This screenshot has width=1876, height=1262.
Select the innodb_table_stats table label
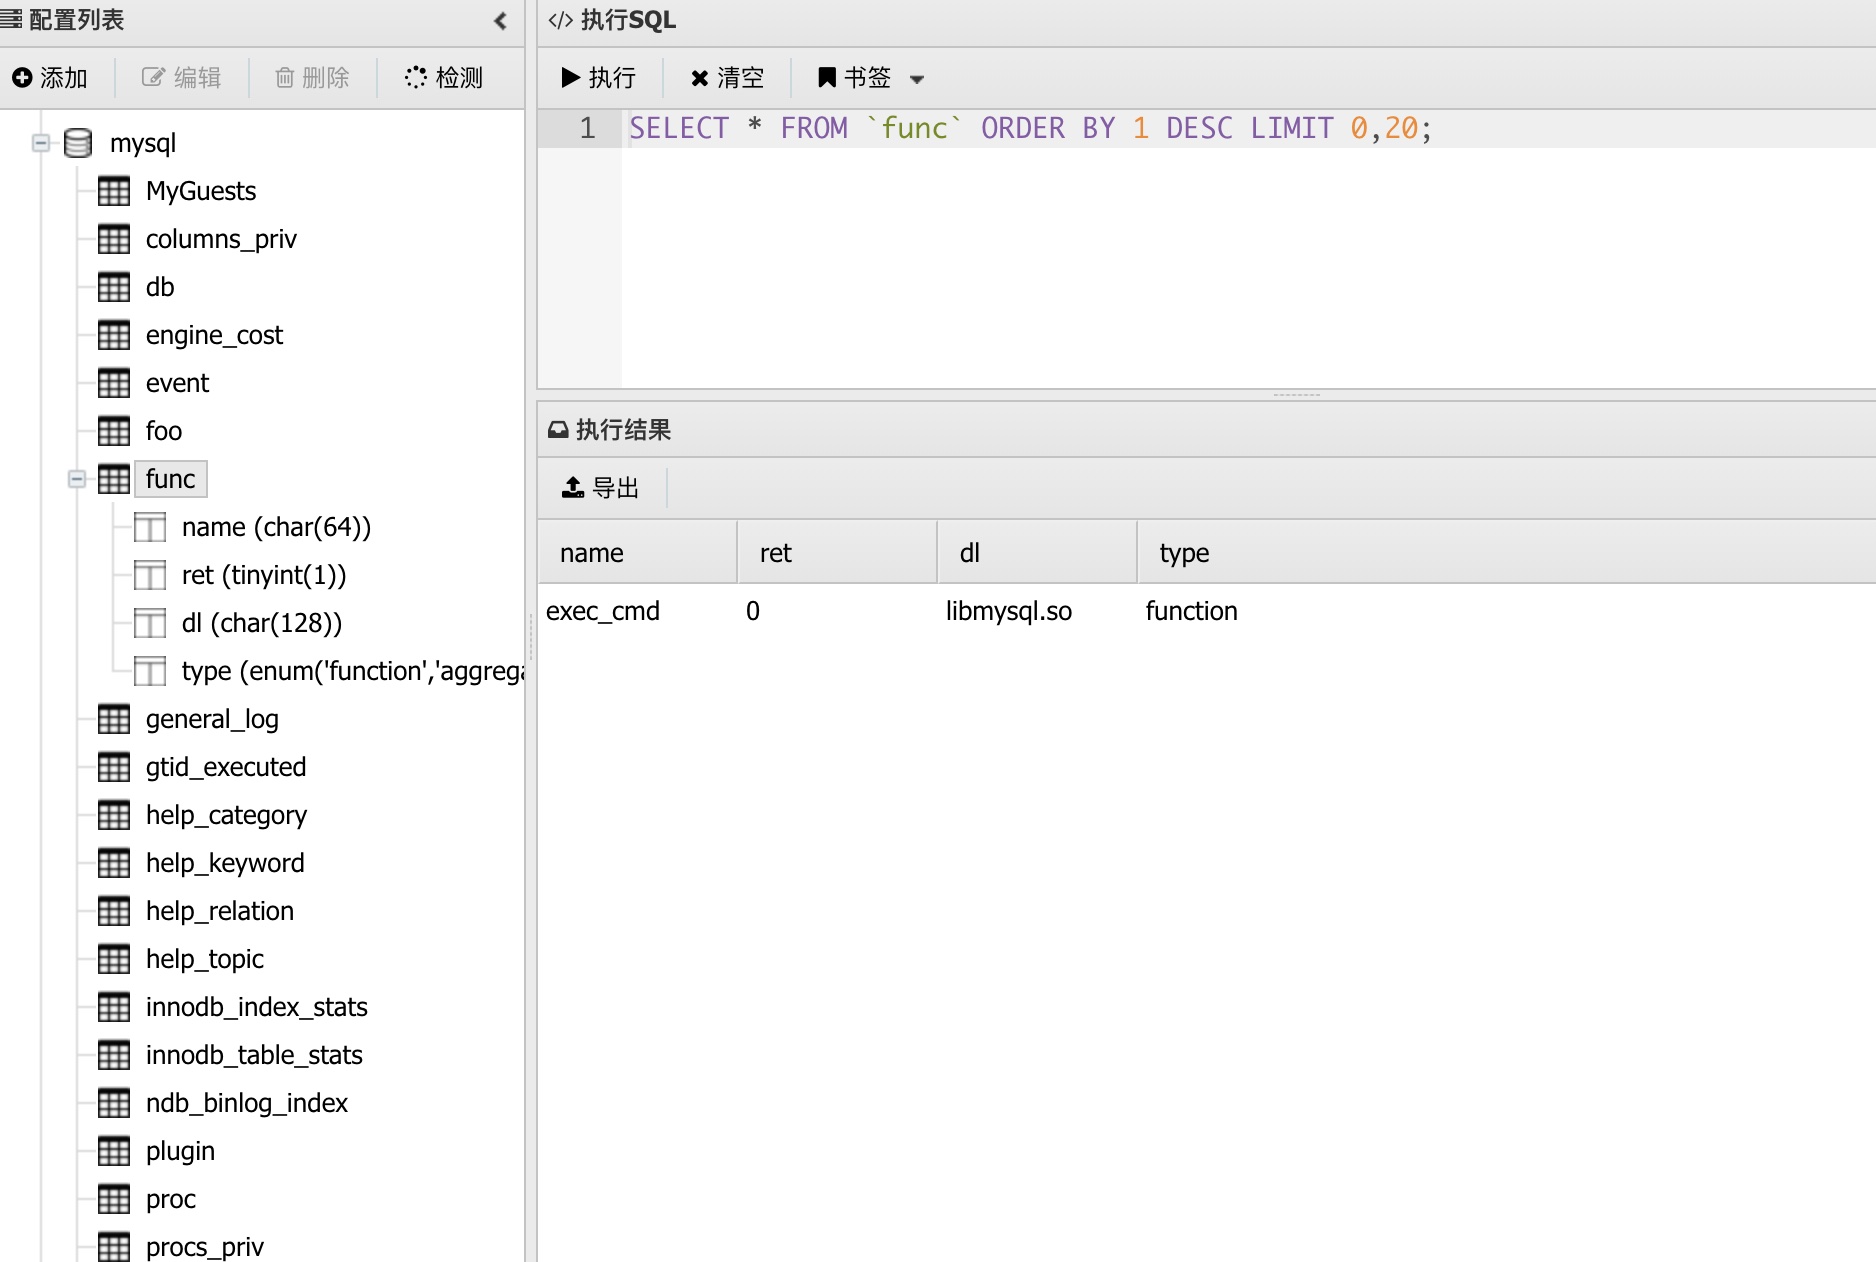(254, 1055)
